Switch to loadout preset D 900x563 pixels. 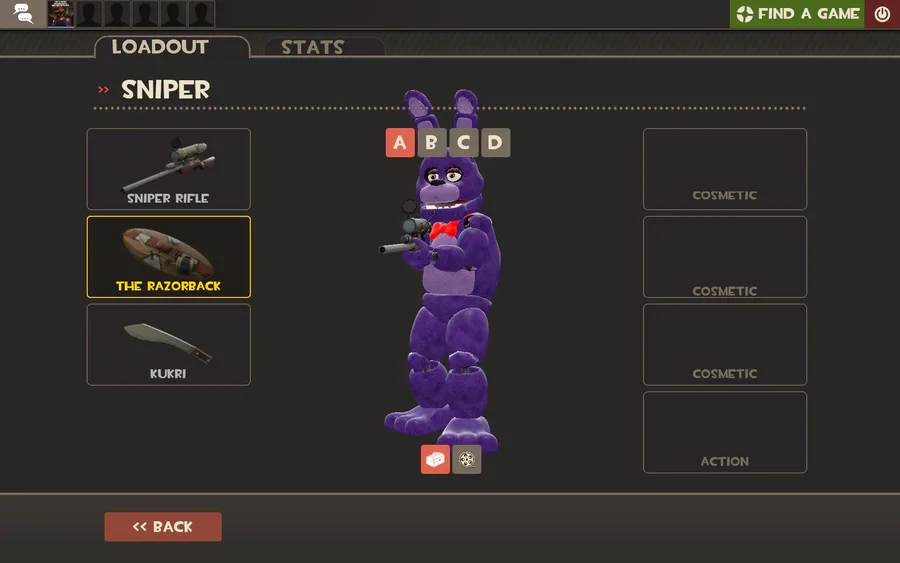point(495,142)
